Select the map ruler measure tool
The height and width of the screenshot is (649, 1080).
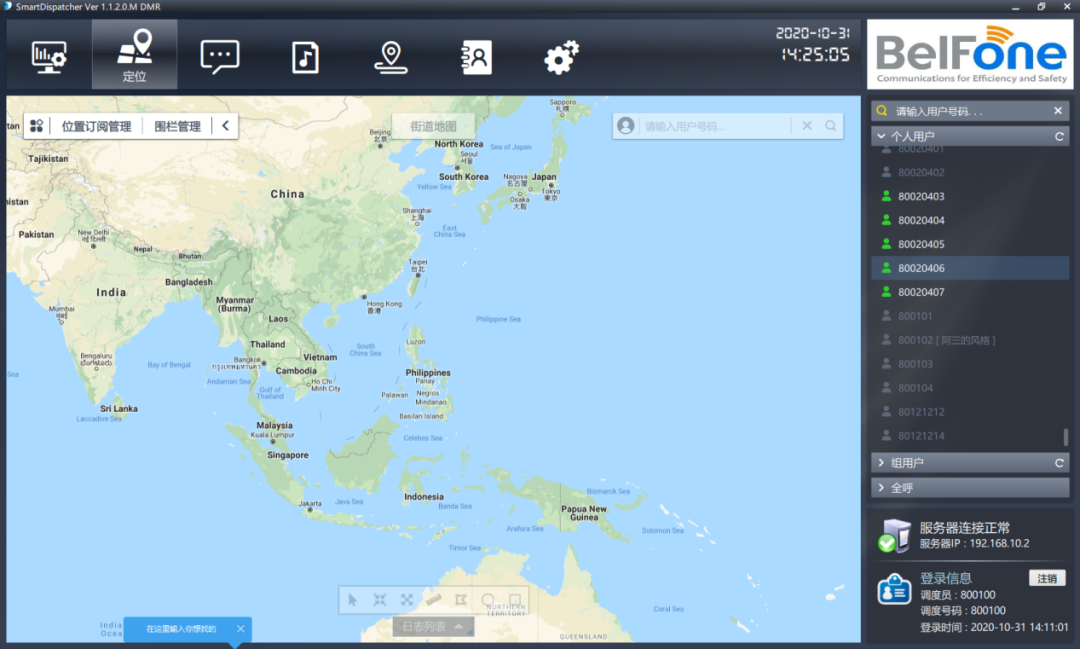[x=434, y=599]
